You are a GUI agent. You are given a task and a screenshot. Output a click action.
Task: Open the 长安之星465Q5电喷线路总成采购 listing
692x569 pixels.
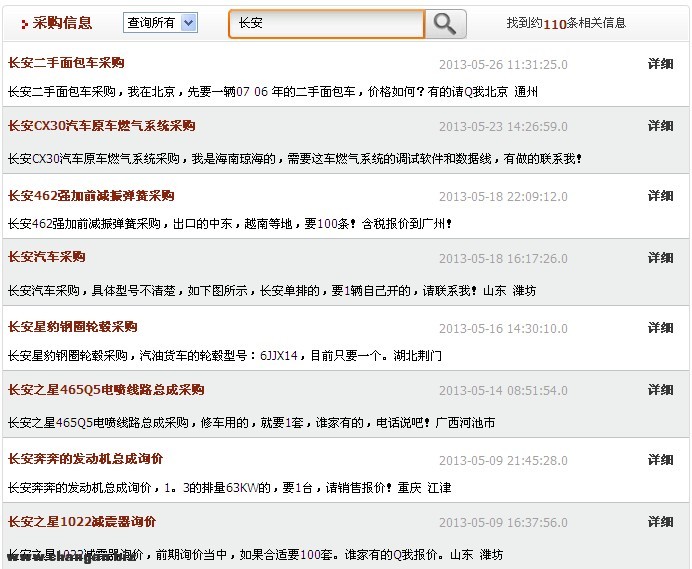(105, 390)
